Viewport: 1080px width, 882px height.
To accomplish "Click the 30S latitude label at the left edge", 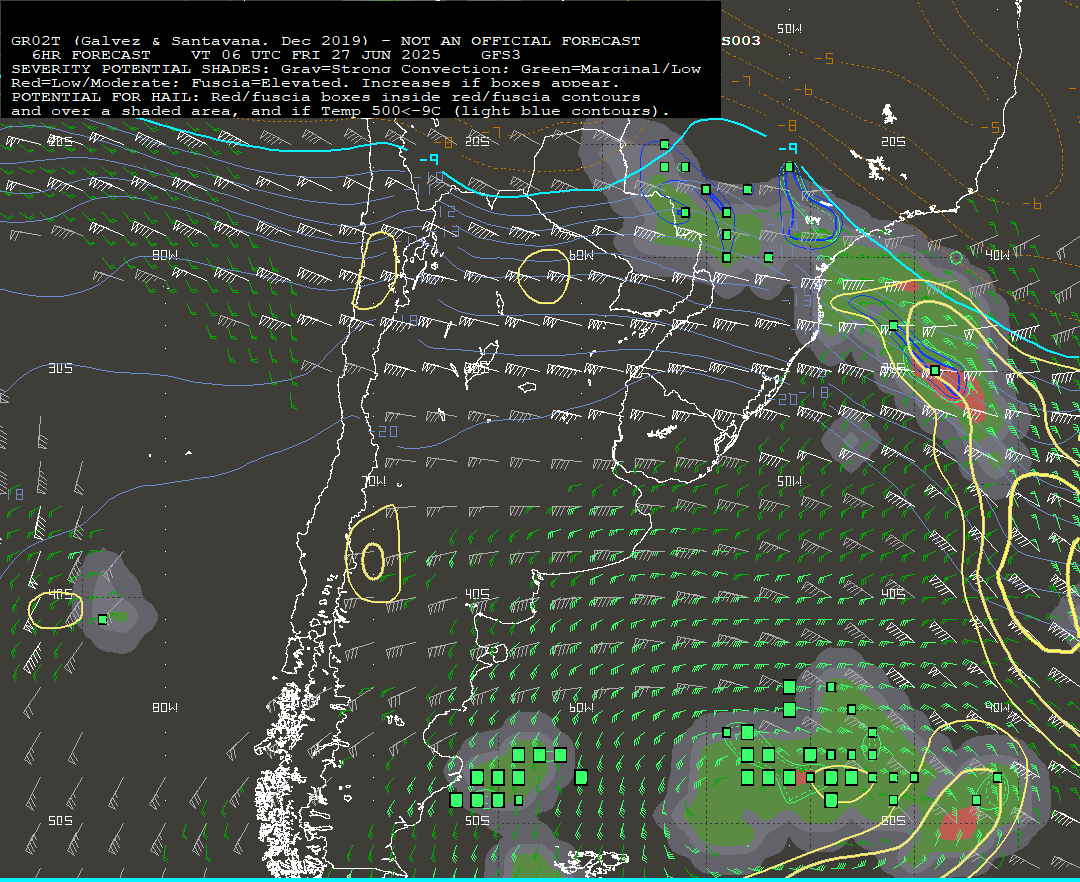I will click(60, 368).
